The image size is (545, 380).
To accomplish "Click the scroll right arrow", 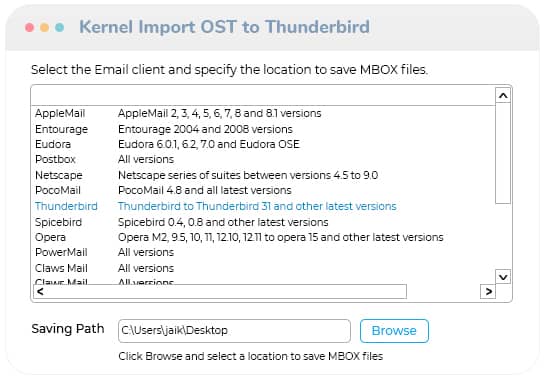I will [x=488, y=291].
